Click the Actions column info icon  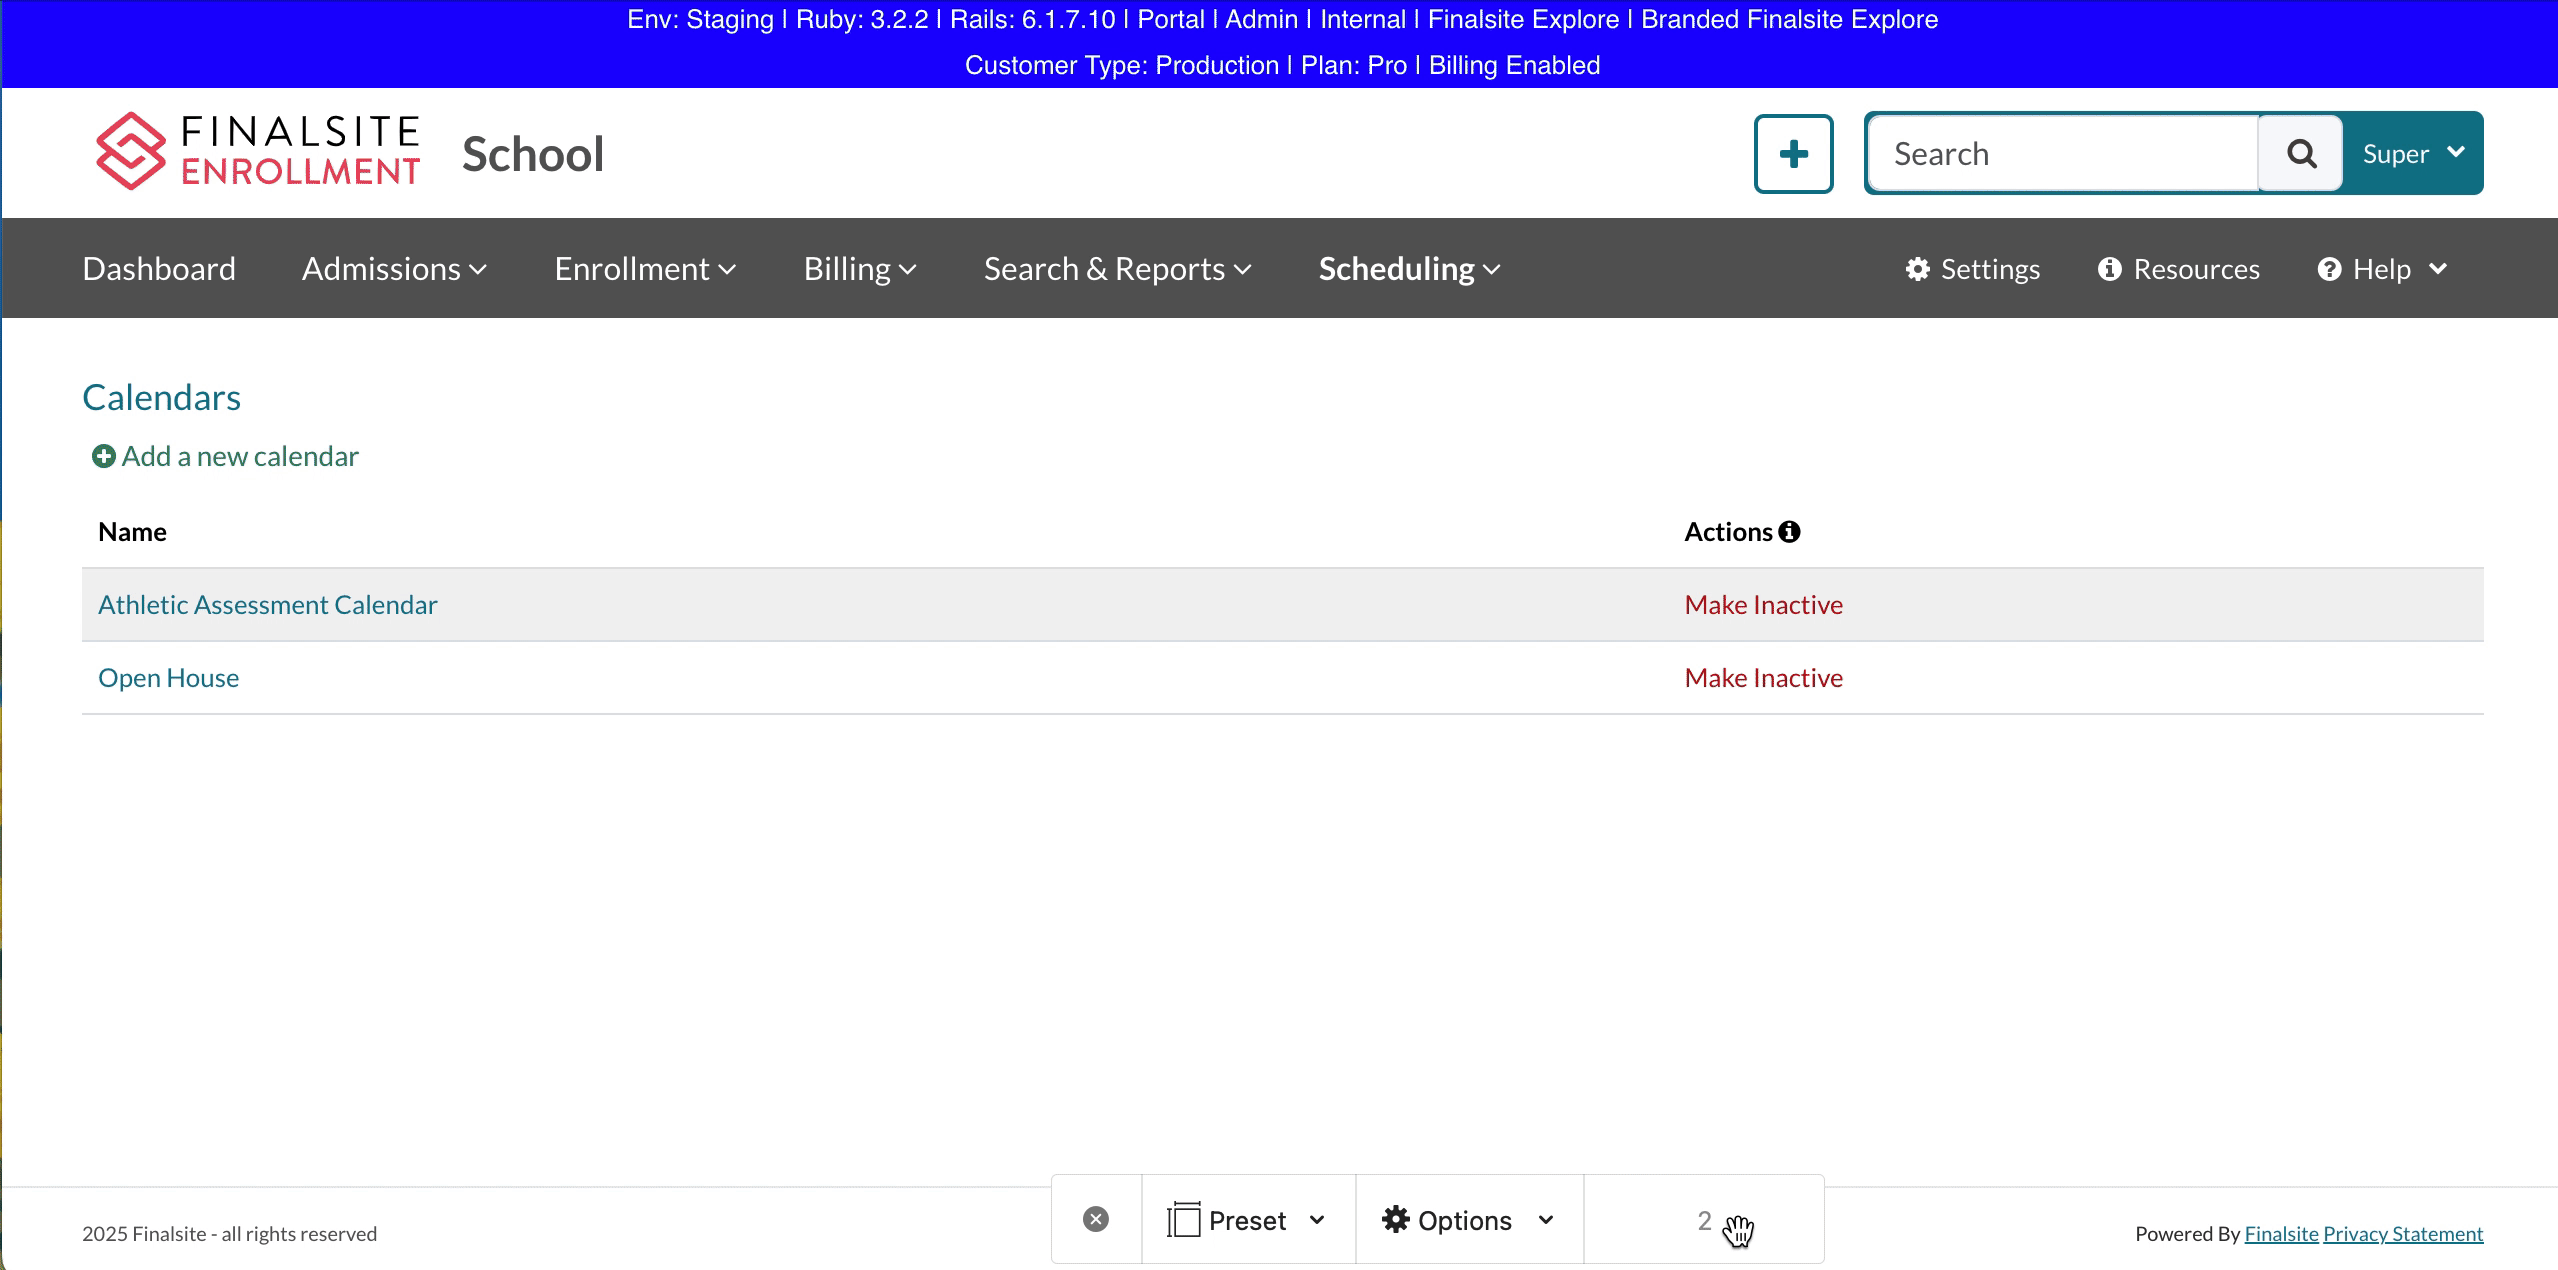pyautogui.click(x=1790, y=532)
